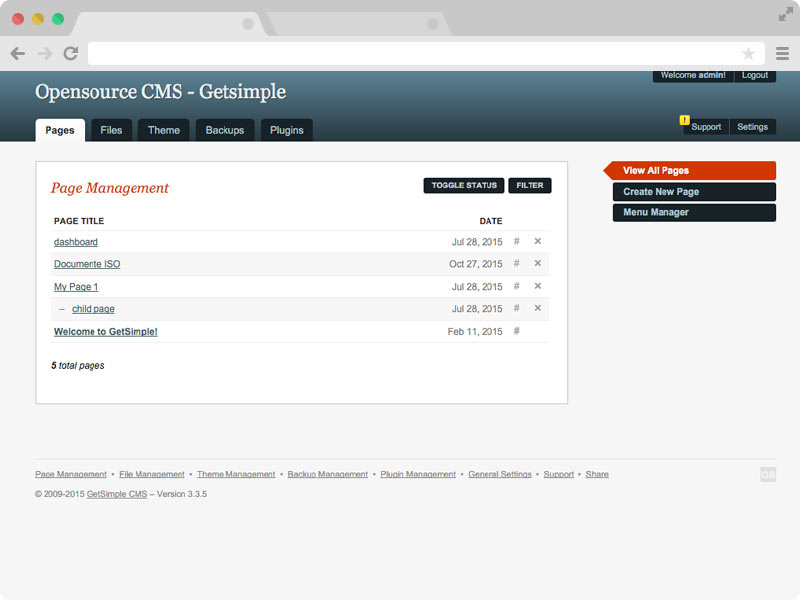The width and height of the screenshot is (802, 608).
Task: Open the Plugins tab
Action: (286, 130)
